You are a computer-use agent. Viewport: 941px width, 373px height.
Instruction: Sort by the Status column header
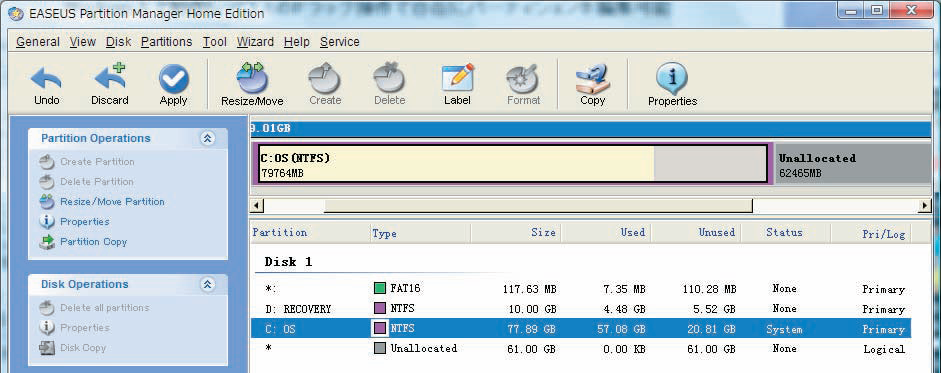(x=785, y=233)
